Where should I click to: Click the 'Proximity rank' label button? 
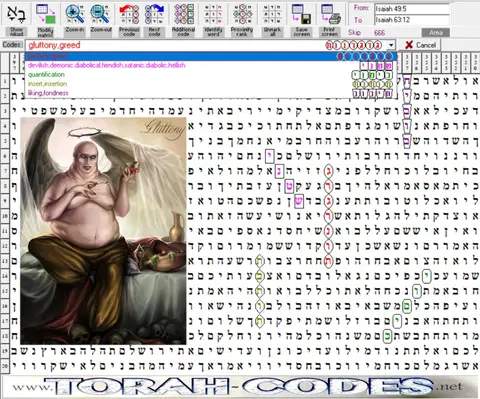[242, 32]
